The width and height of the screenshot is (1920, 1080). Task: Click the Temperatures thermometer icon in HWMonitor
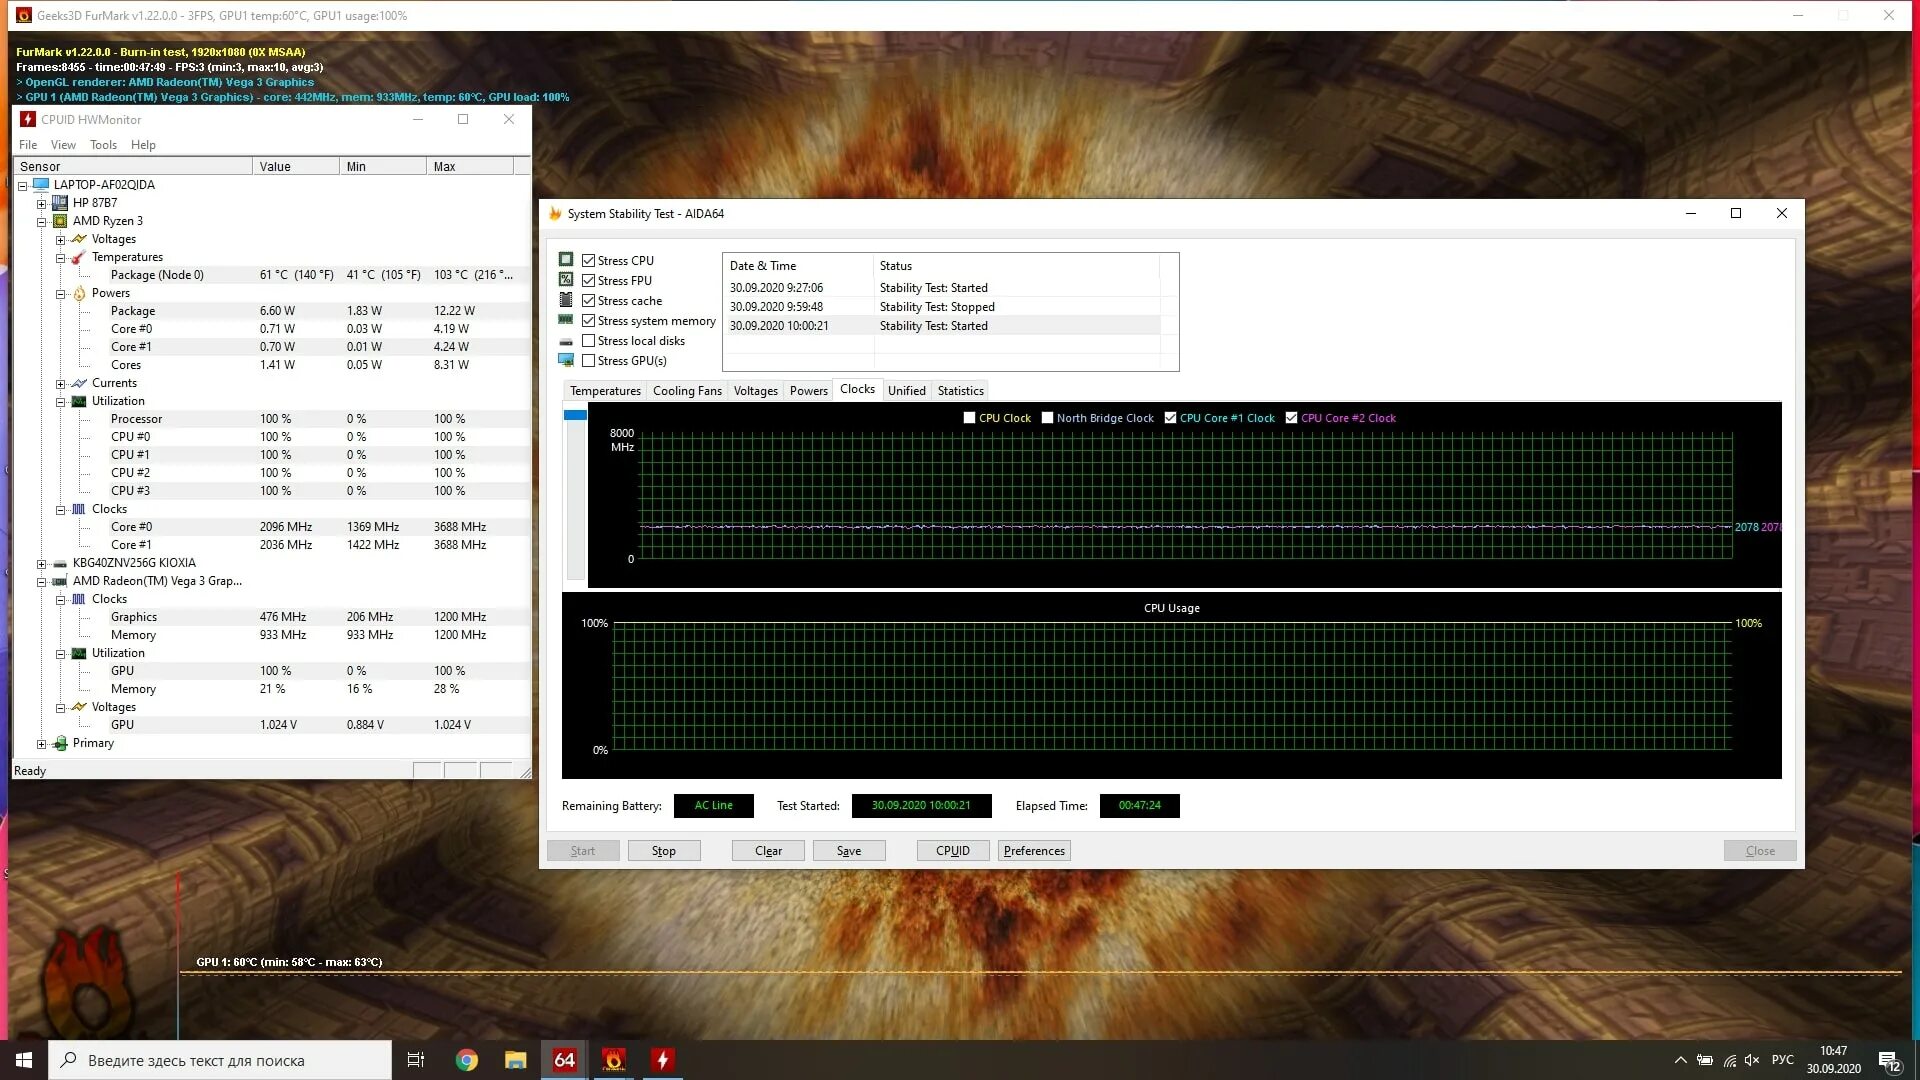79,257
